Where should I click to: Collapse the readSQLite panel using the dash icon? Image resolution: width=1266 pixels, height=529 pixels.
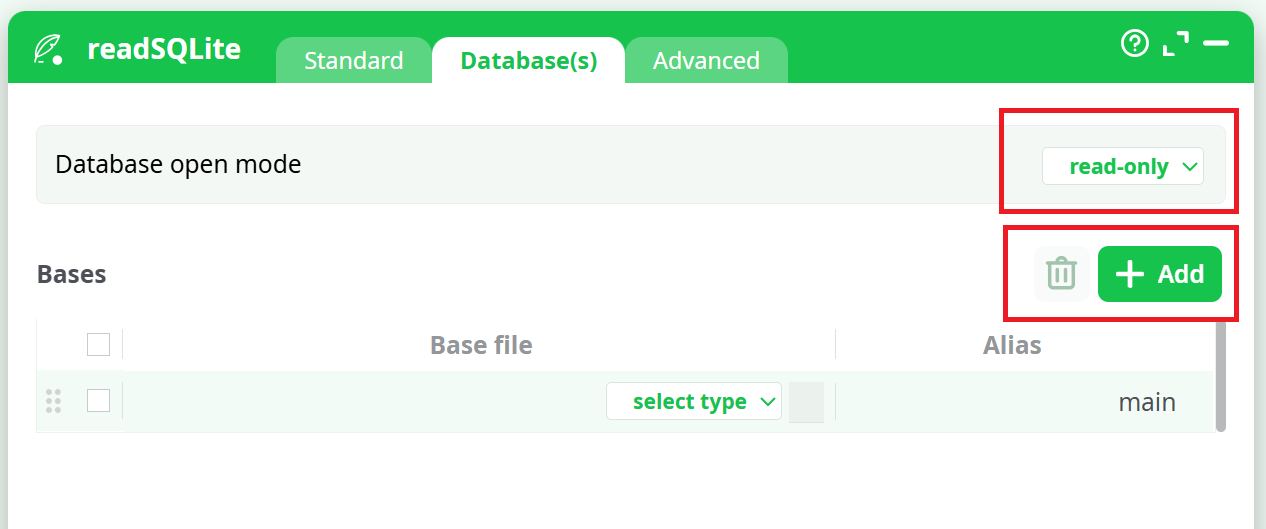[x=1216, y=43]
